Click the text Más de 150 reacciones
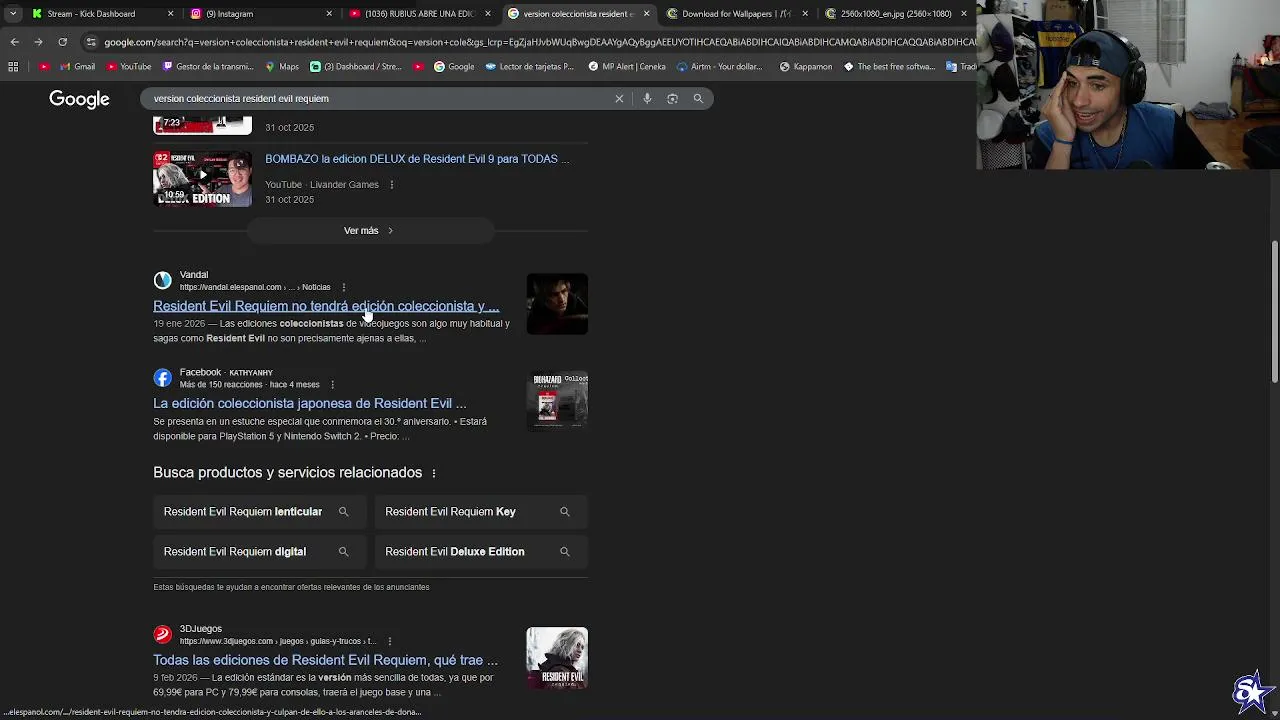Viewport: 1280px width, 720px height. point(221,385)
